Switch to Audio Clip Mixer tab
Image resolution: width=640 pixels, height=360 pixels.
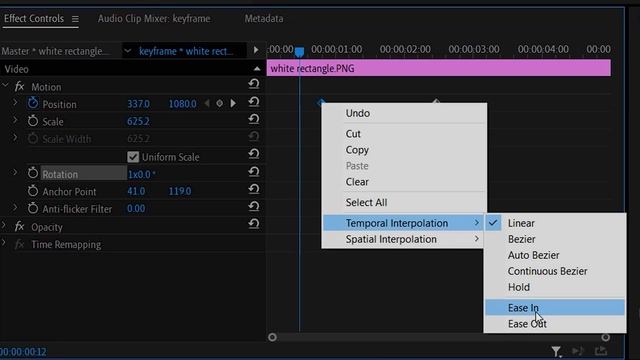tap(154, 19)
